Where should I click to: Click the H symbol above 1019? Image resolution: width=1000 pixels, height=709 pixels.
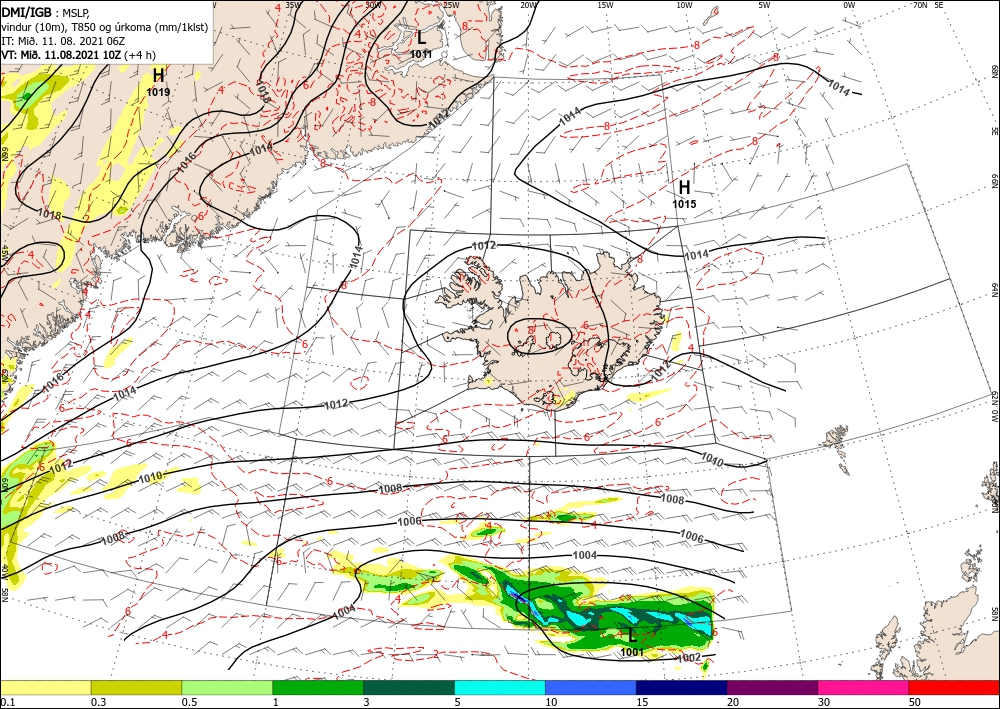(158, 75)
